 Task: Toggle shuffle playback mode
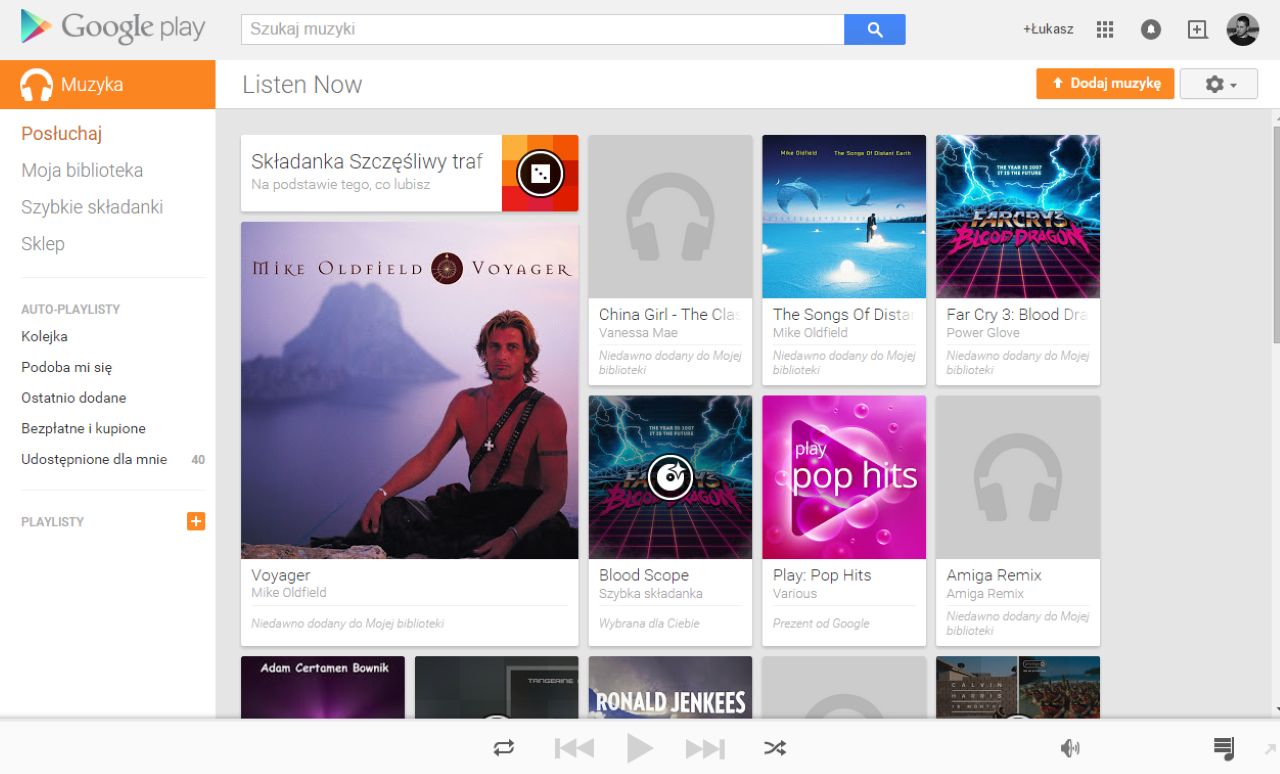pyautogui.click(x=775, y=748)
